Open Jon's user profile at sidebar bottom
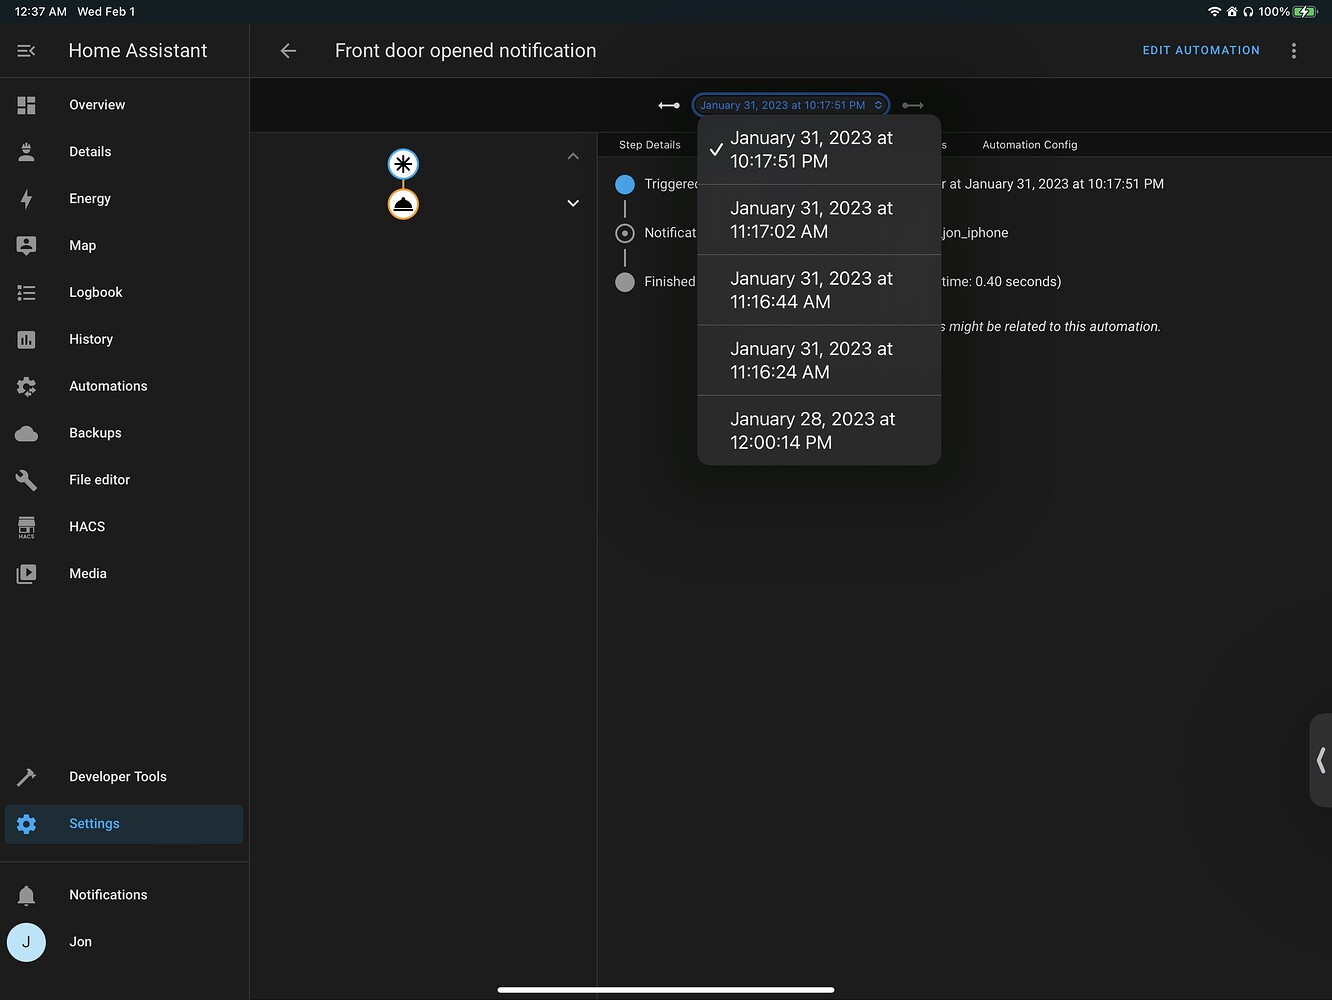 pos(26,942)
